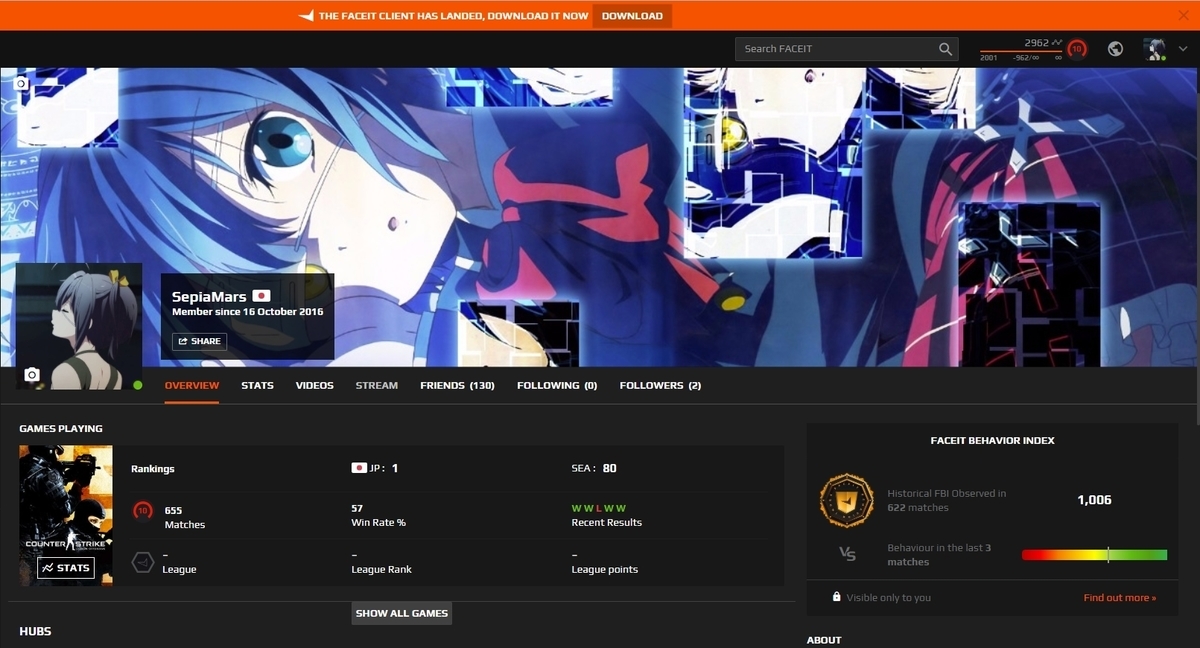The image size is (1200, 648).
Task: Click the League points label
Action: coord(605,569)
